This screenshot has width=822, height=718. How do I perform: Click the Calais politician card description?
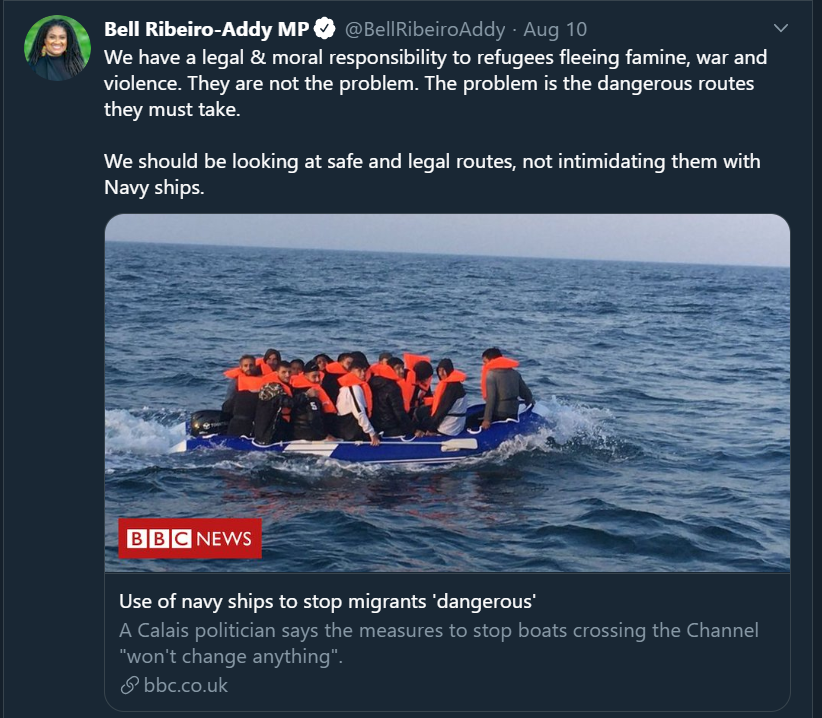pyautogui.click(x=439, y=643)
